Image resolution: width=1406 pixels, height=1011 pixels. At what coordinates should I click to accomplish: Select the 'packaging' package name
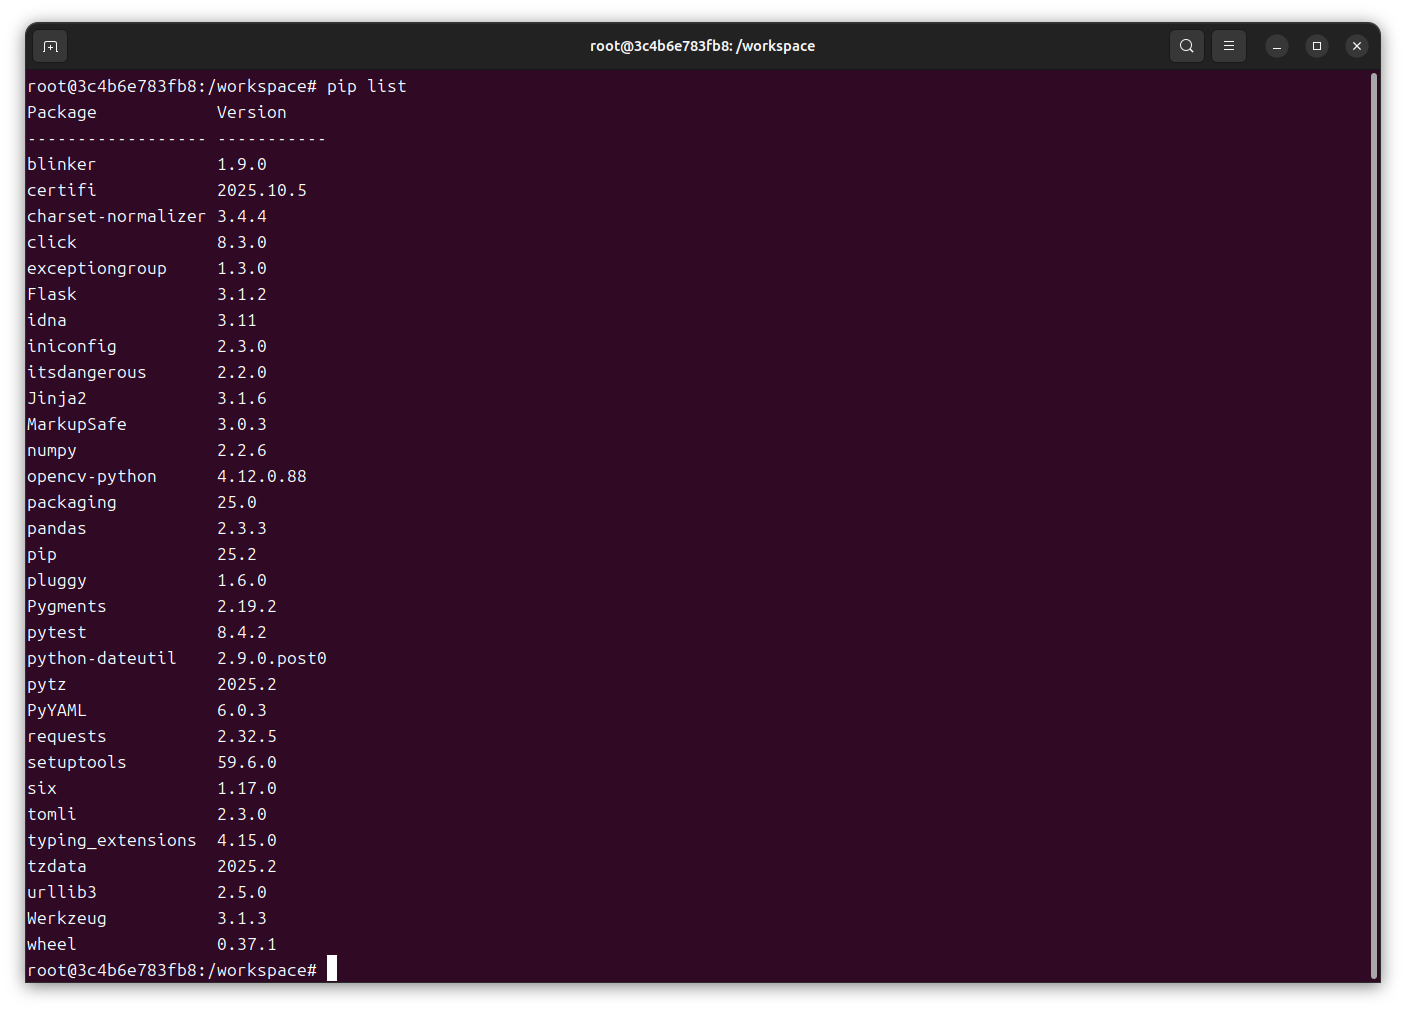pyautogui.click(x=72, y=503)
